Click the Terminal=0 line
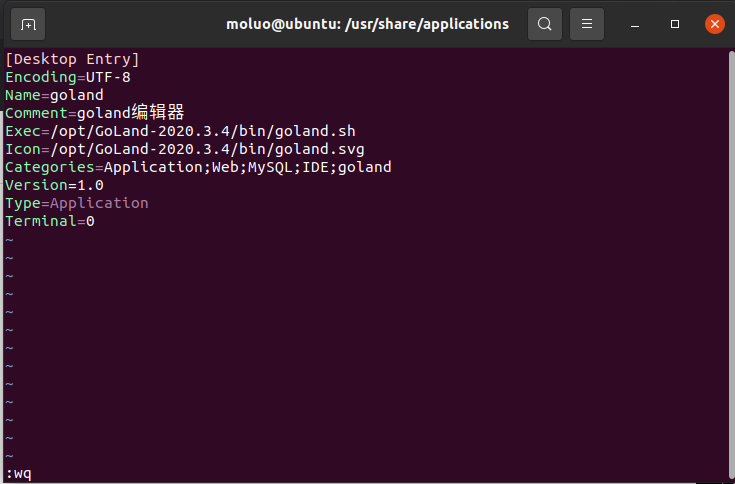Viewport: 735px width, 484px height. pos(50,221)
